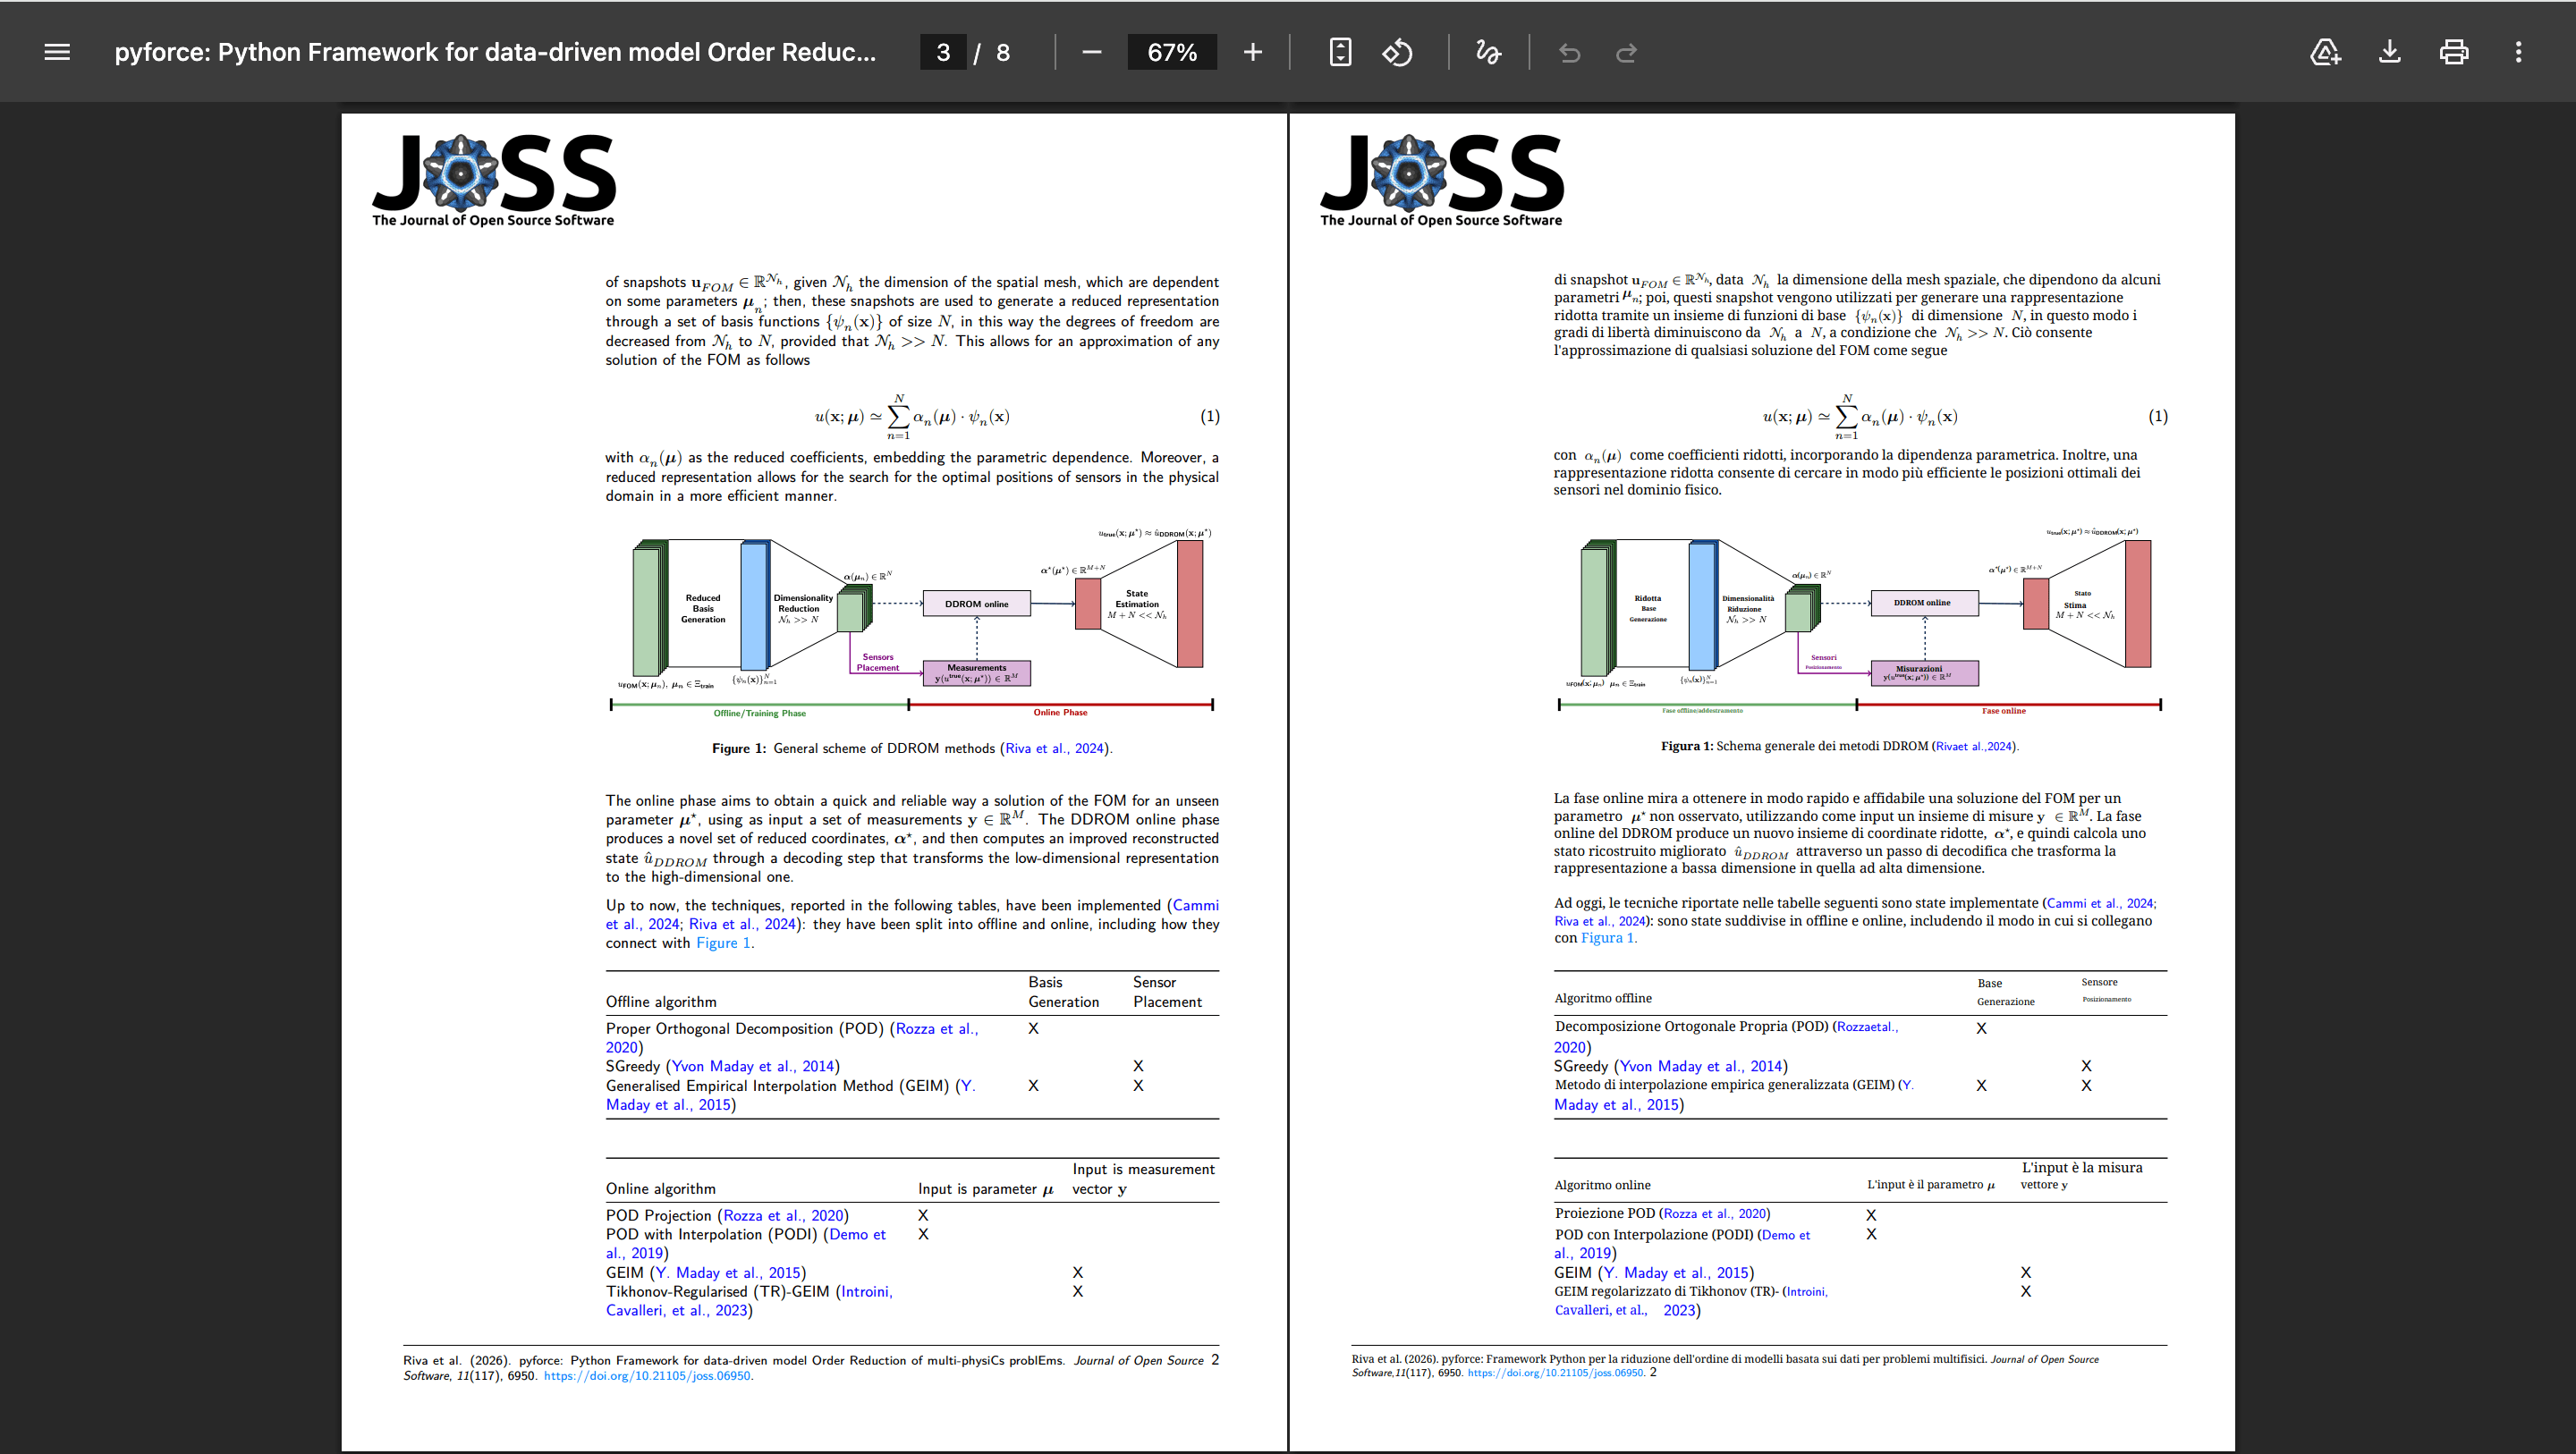Redo the annotation
This screenshot has height=1454, width=2576.
coord(1626,52)
